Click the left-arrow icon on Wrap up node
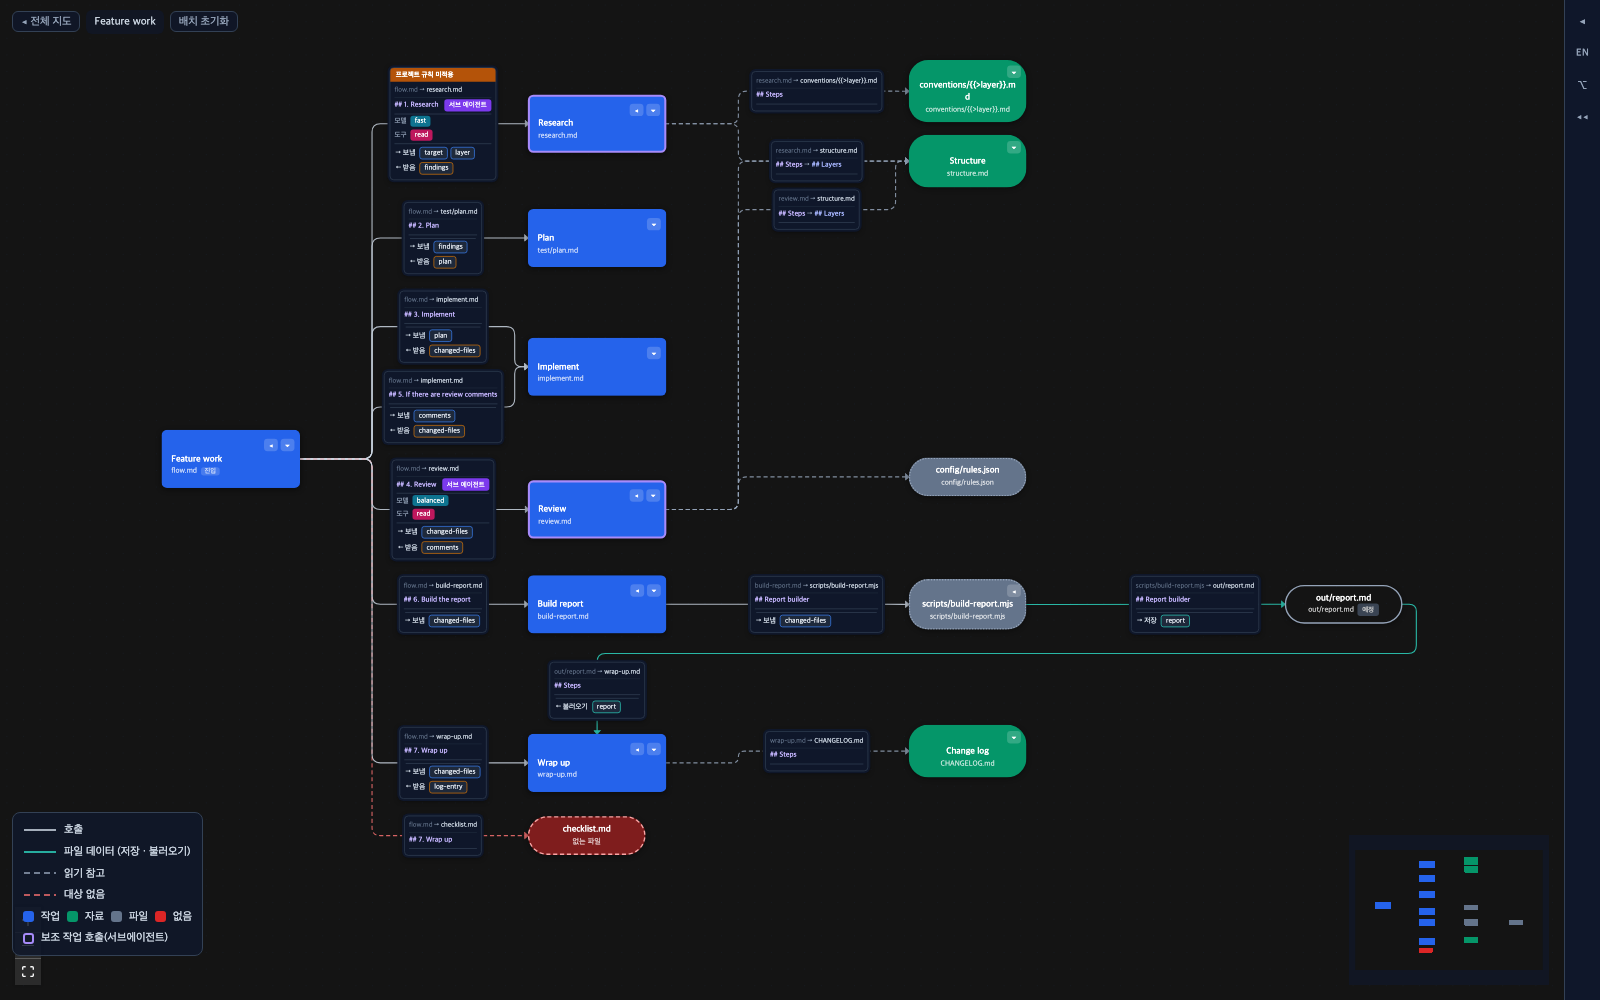Screen dimensions: 1600x1000 [x=636, y=749]
